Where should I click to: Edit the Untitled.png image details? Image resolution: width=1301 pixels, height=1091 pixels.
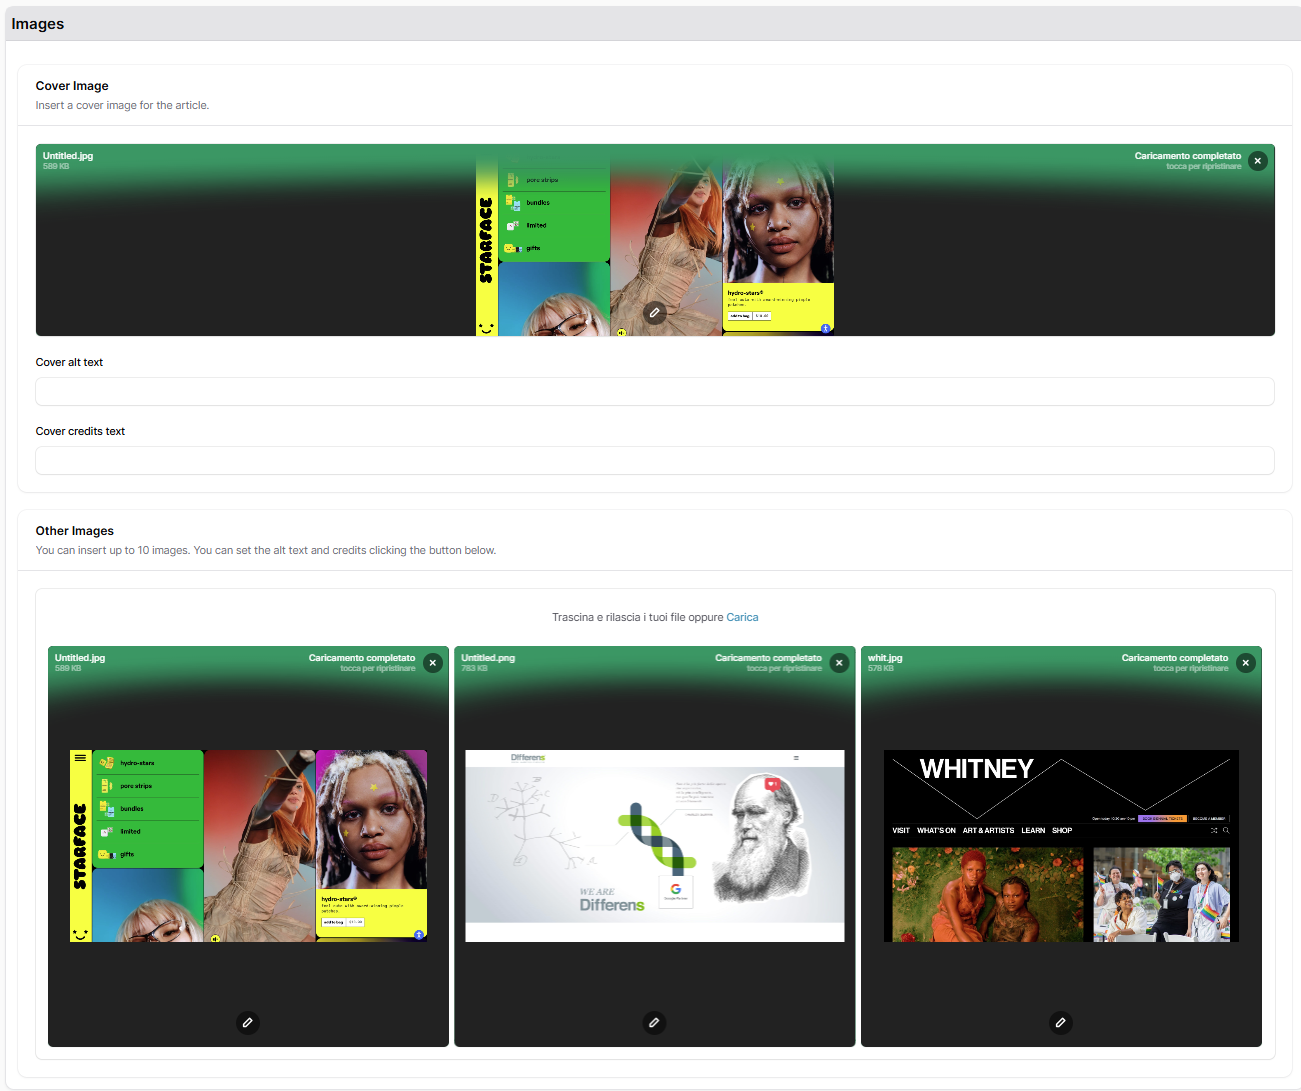click(654, 1022)
